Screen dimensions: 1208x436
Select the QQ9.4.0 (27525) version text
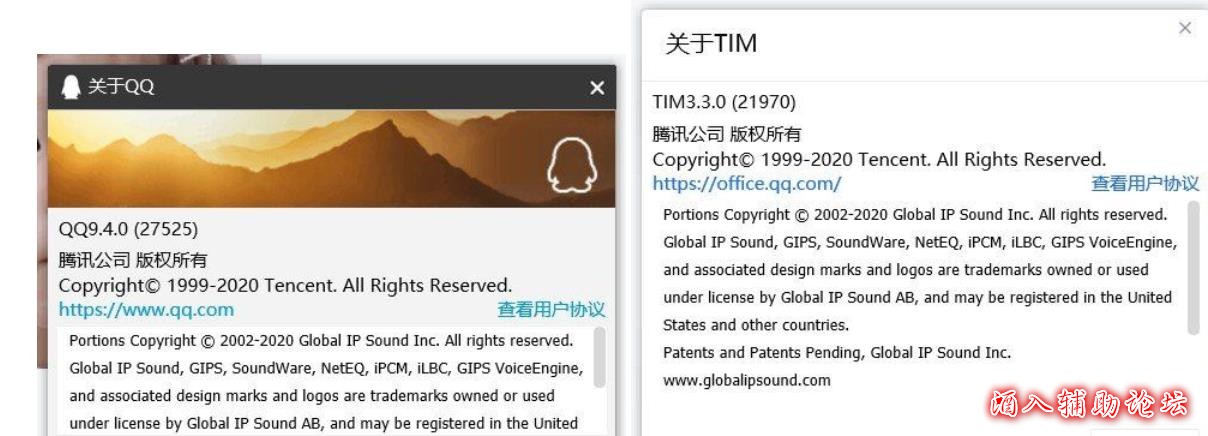pyautogui.click(x=128, y=229)
